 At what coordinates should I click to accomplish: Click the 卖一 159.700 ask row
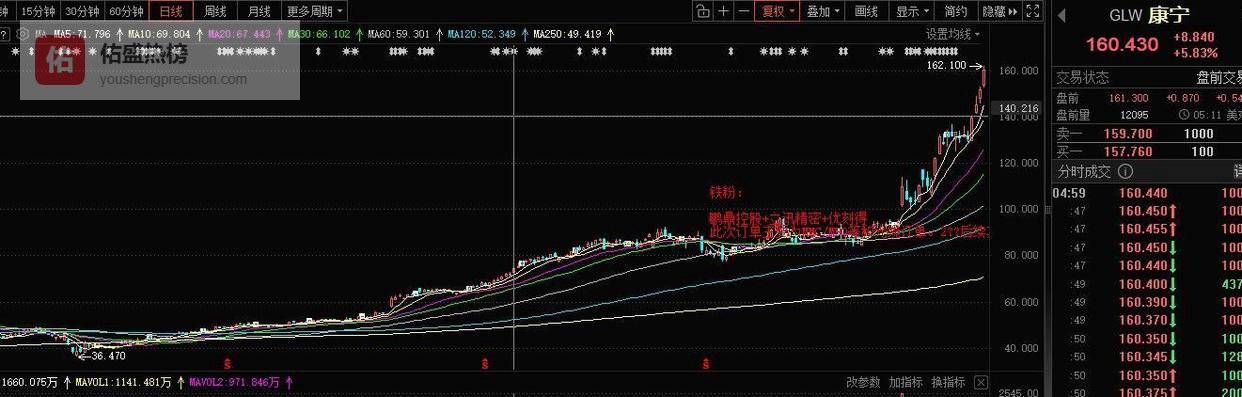pos(1148,133)
